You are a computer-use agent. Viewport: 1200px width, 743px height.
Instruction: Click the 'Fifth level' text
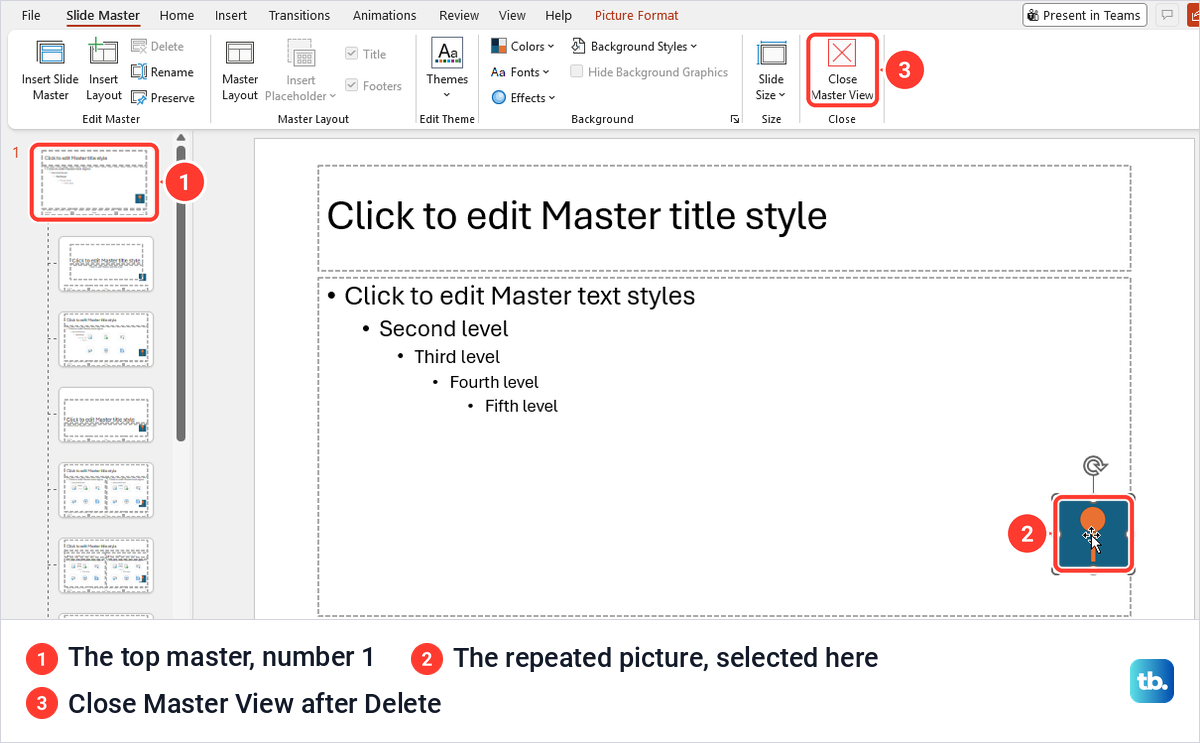click(x=521, y=406)
